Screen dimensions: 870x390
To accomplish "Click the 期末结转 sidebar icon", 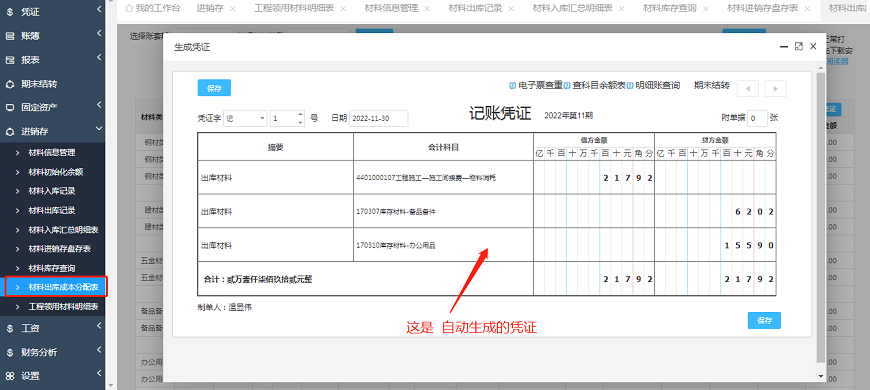I will [10, 84].
